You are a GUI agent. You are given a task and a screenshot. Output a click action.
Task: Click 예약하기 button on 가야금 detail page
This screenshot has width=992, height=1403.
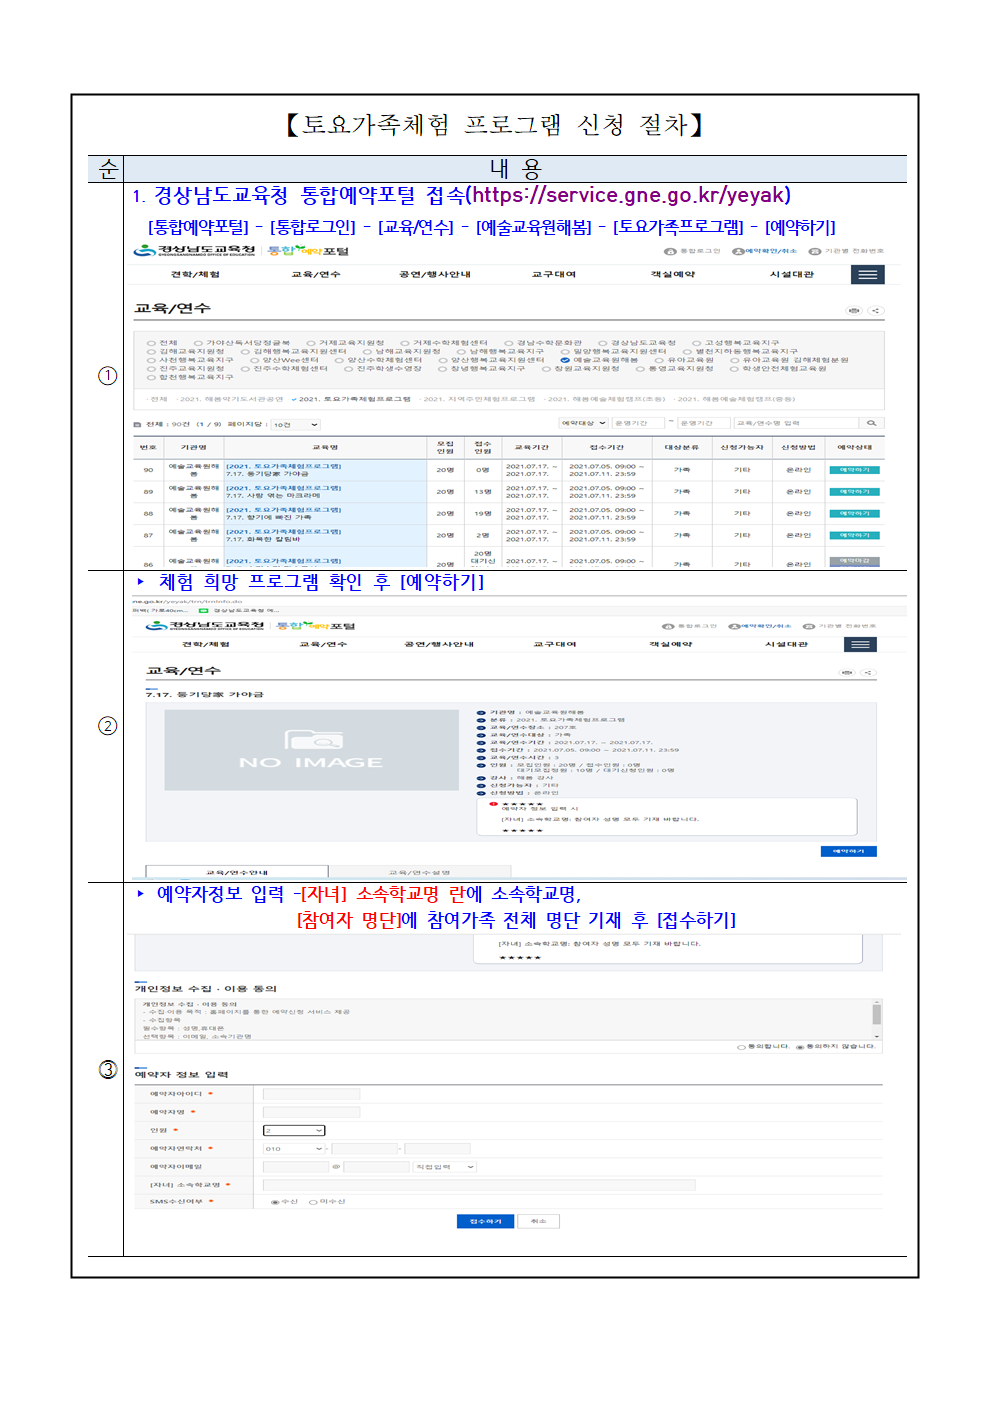point(849,852)
